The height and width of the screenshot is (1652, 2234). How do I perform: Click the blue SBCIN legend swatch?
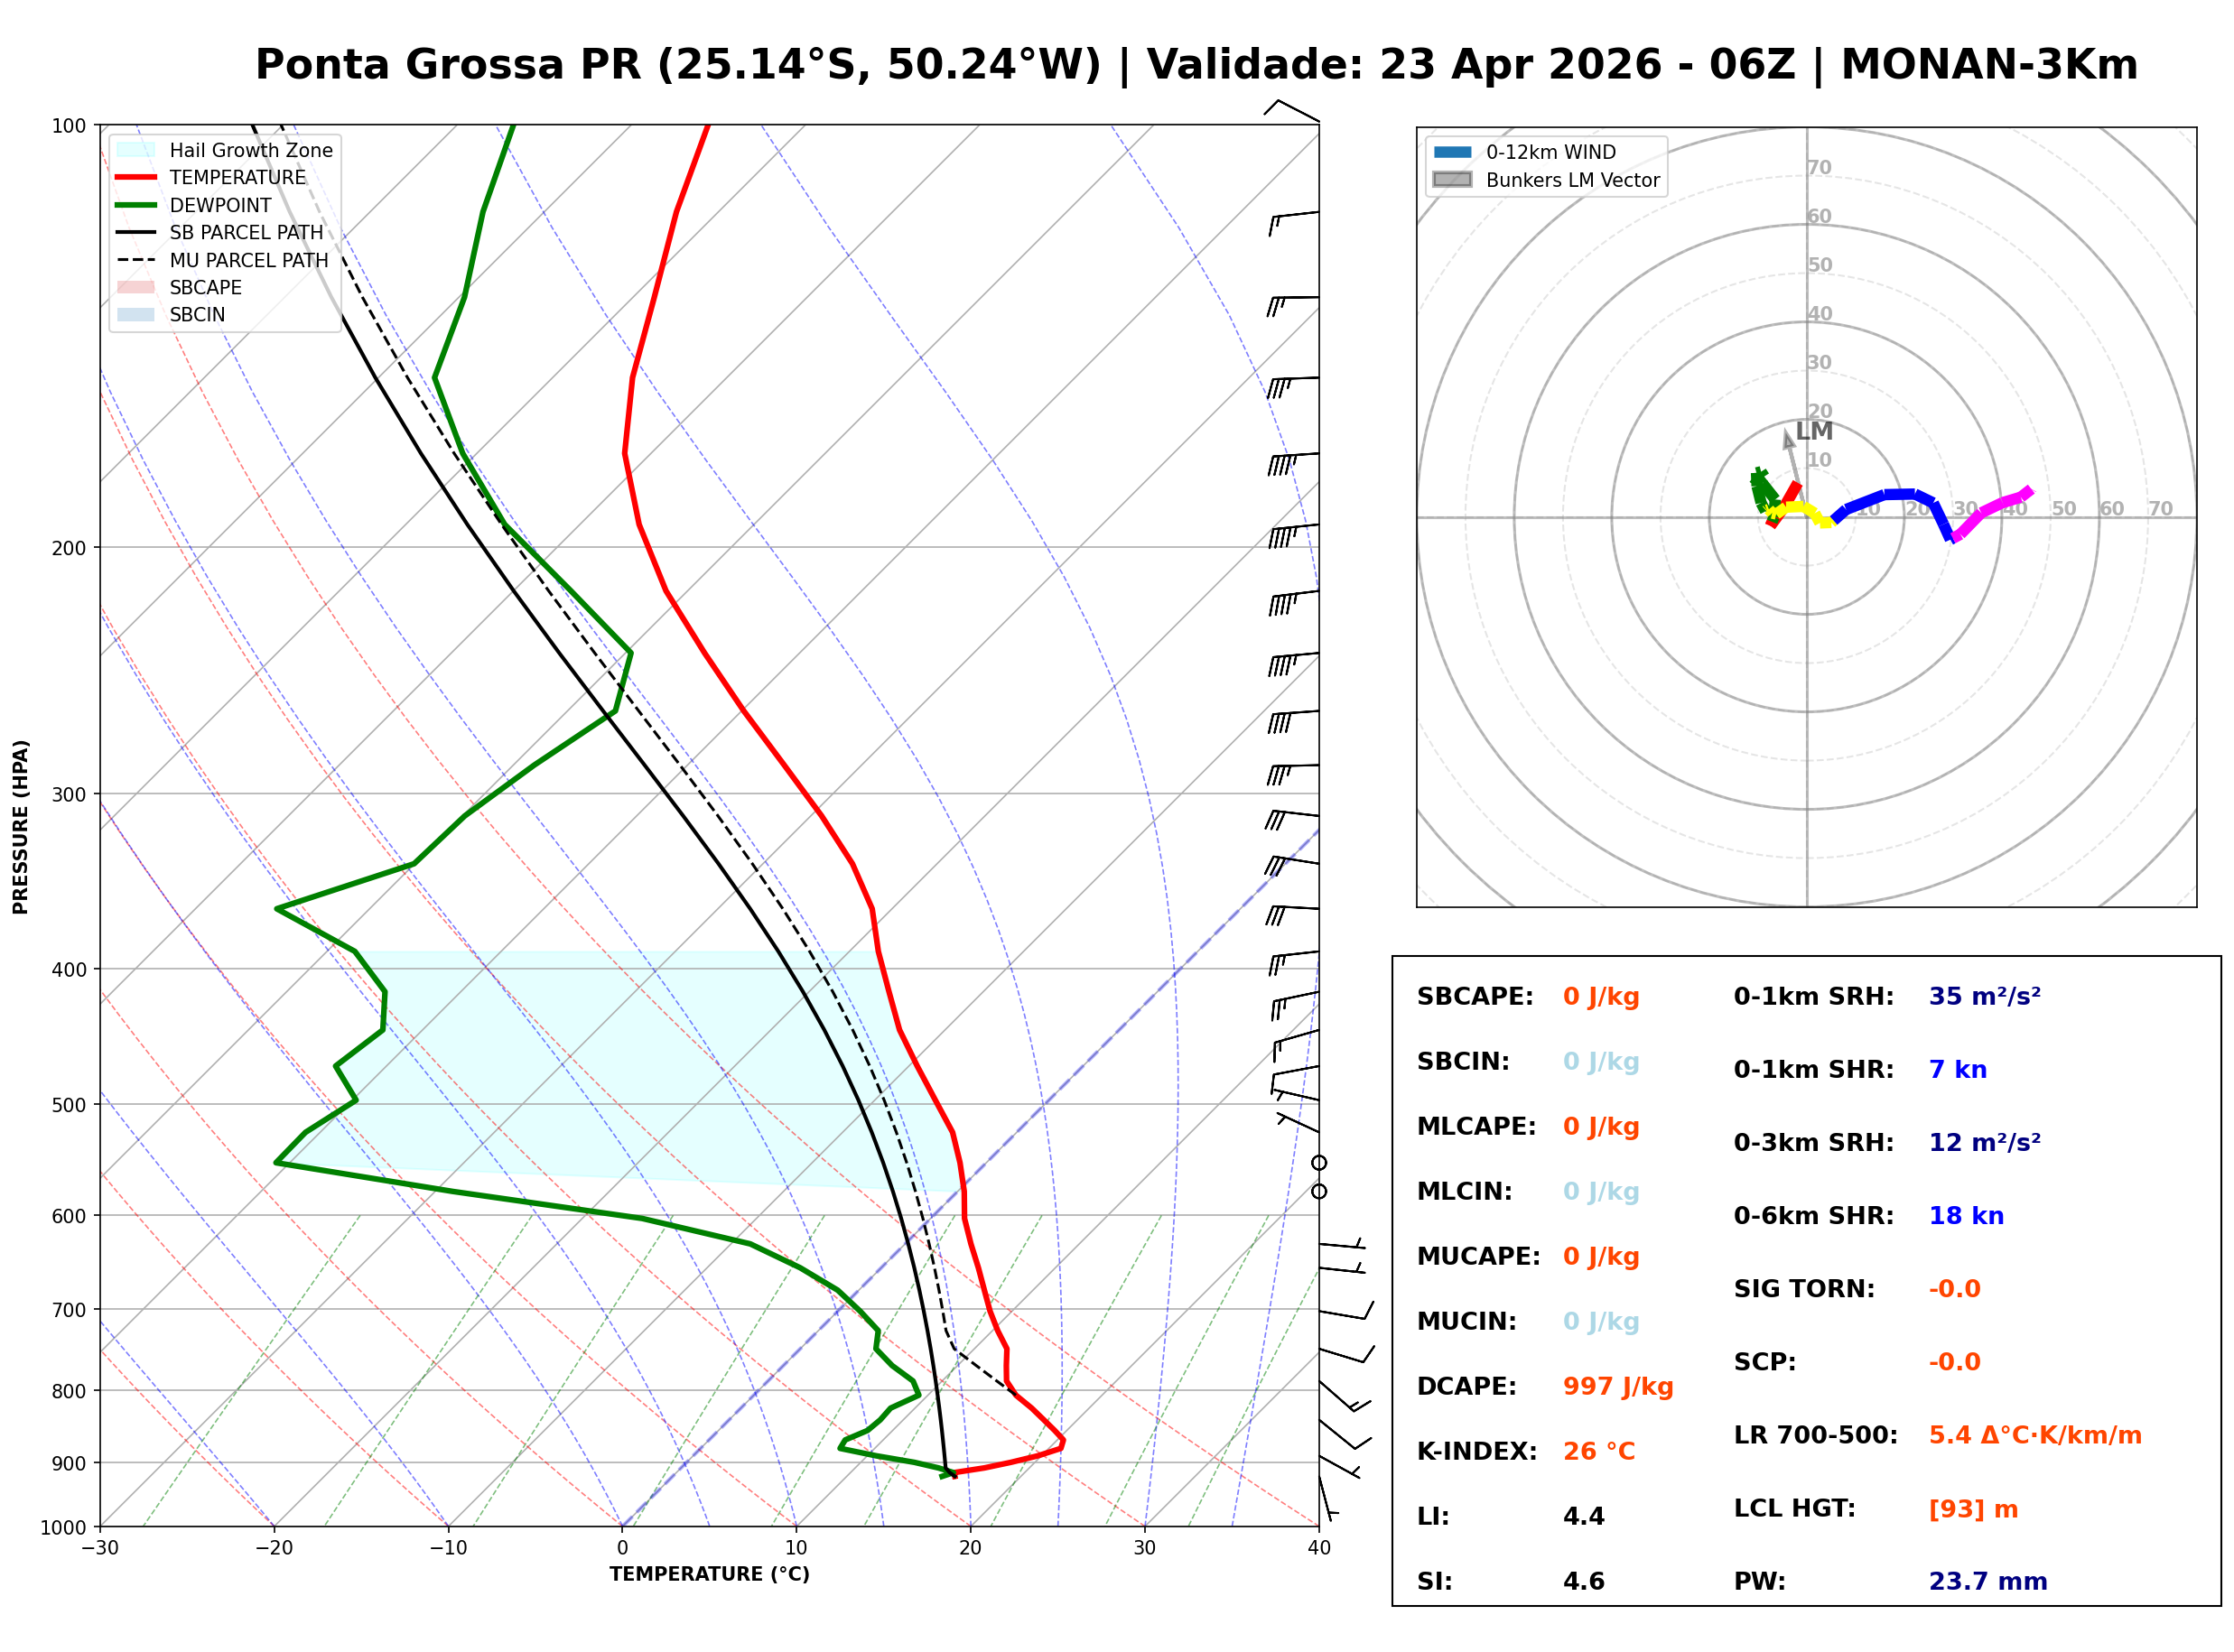point(136,314)
